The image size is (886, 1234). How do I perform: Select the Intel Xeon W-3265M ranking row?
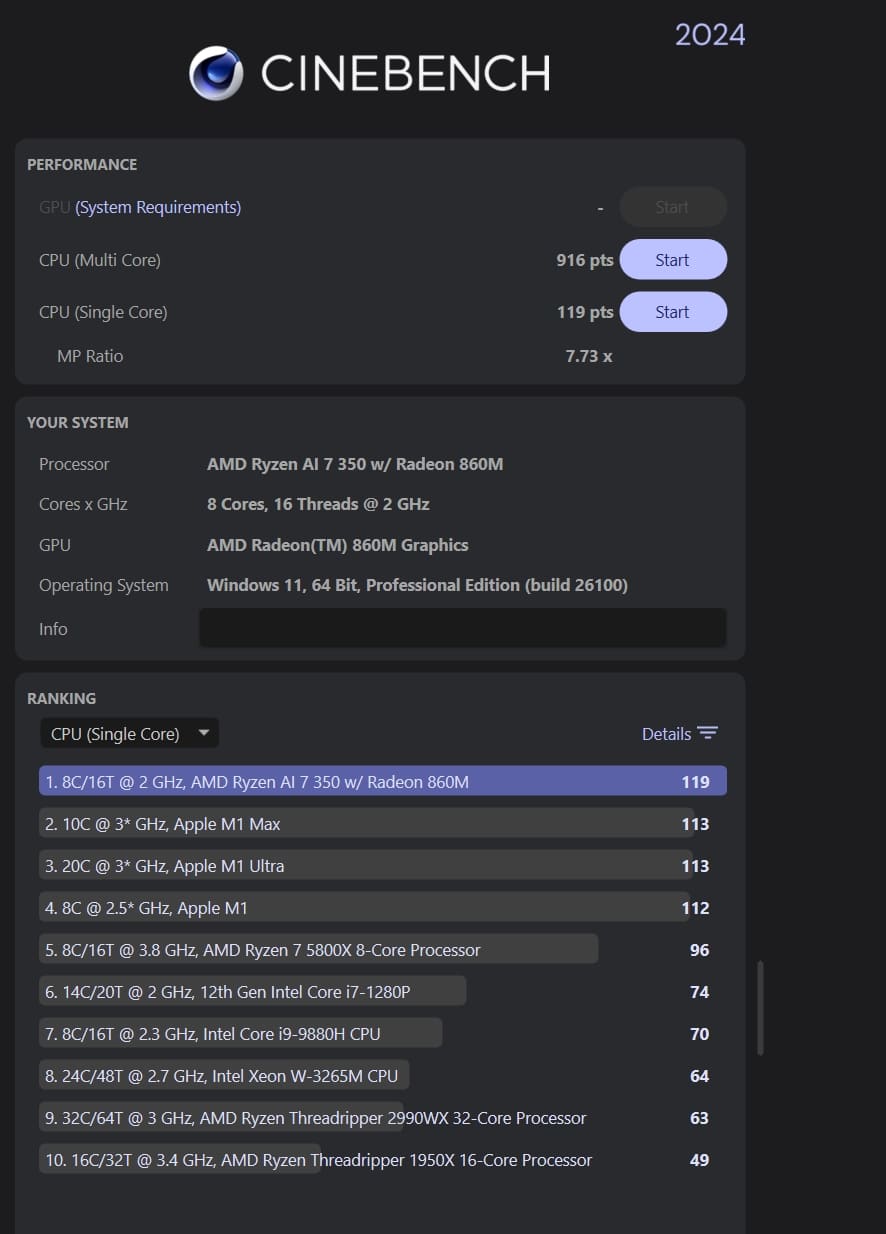pyautogui.click(x=224, y=1076)
